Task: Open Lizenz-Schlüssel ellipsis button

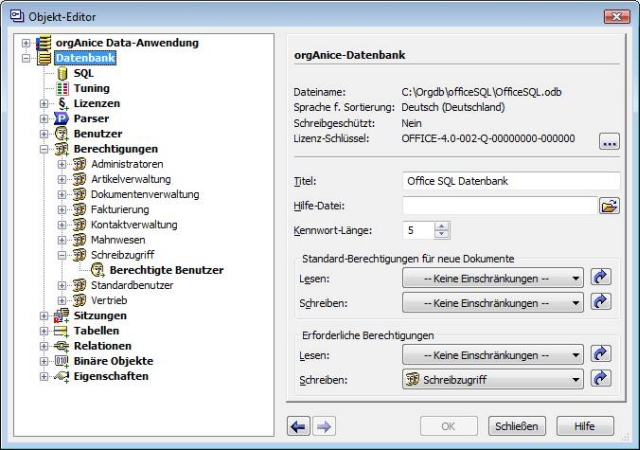Action: (609, 142)
